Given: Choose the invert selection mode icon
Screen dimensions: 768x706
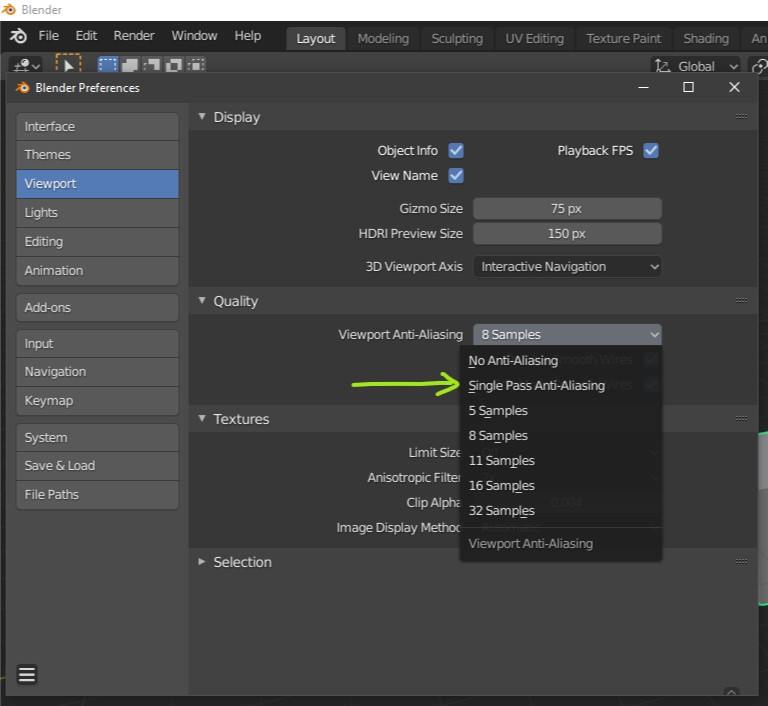Looking at the screenshot, I should [x=174, y=65].
